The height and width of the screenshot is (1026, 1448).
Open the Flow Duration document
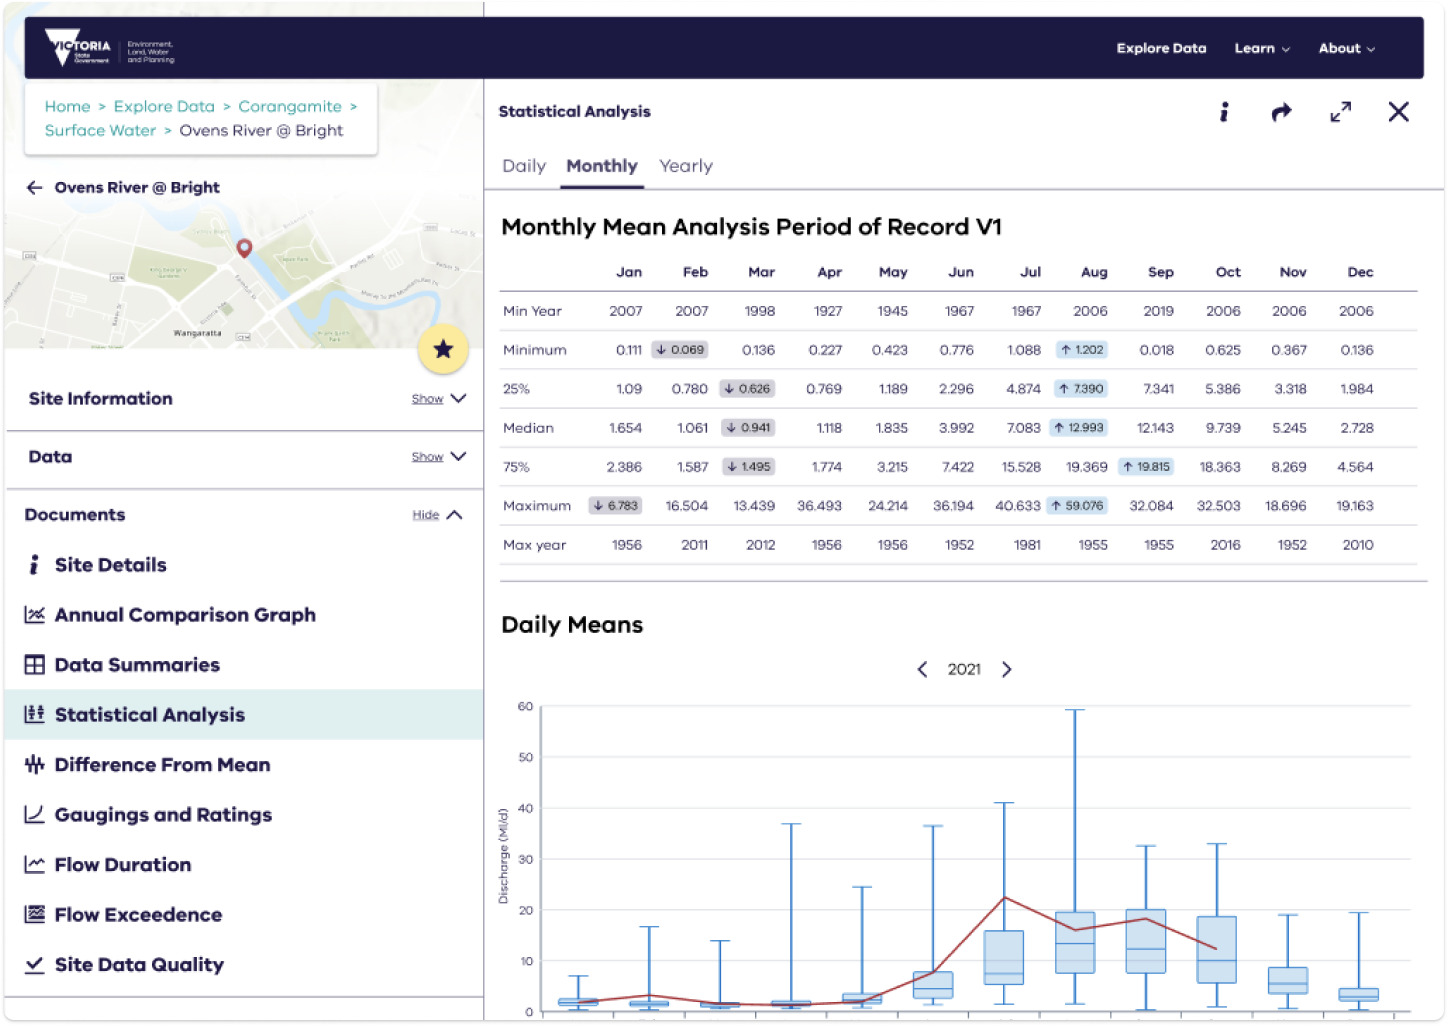coord(122,865)
